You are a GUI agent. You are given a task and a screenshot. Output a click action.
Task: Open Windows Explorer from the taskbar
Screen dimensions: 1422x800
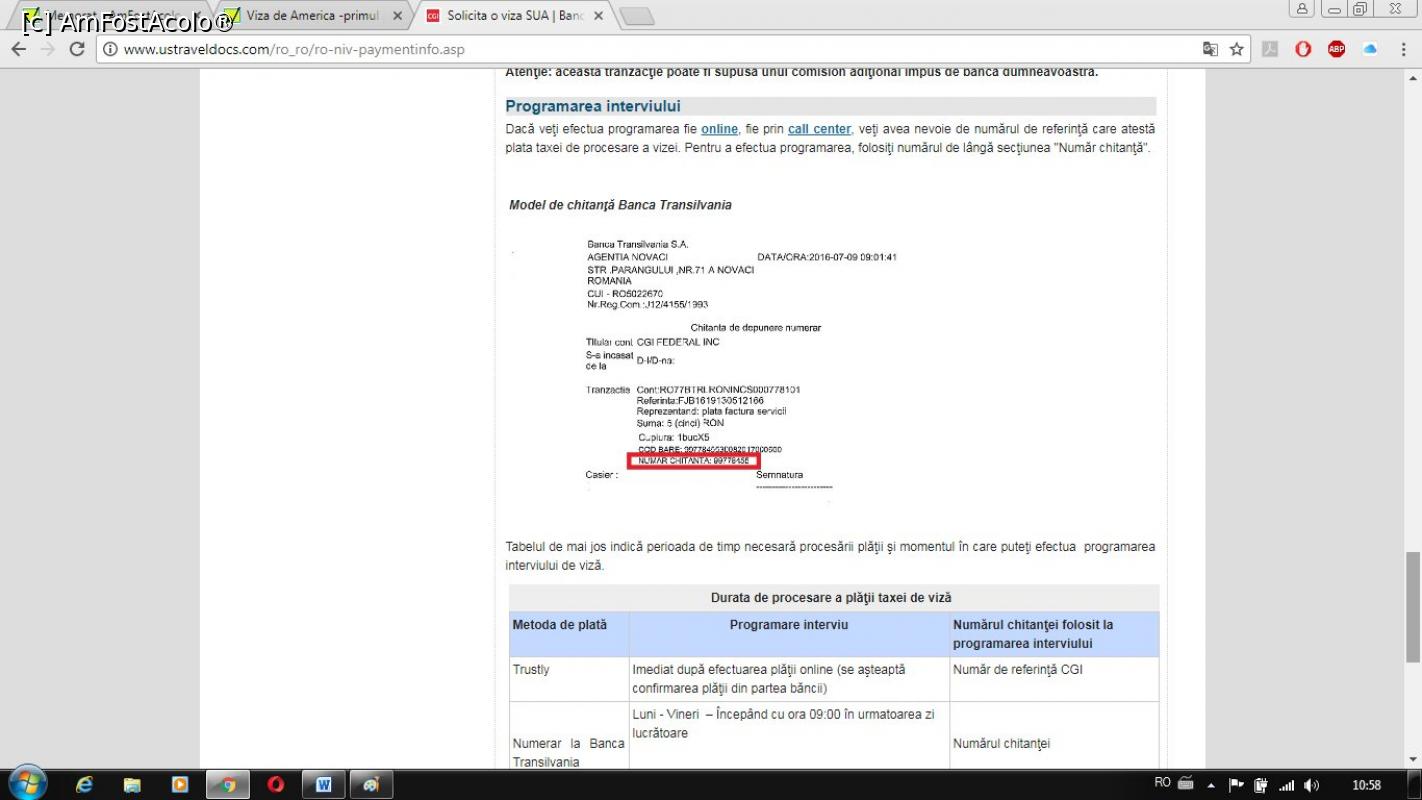[132, 784]
